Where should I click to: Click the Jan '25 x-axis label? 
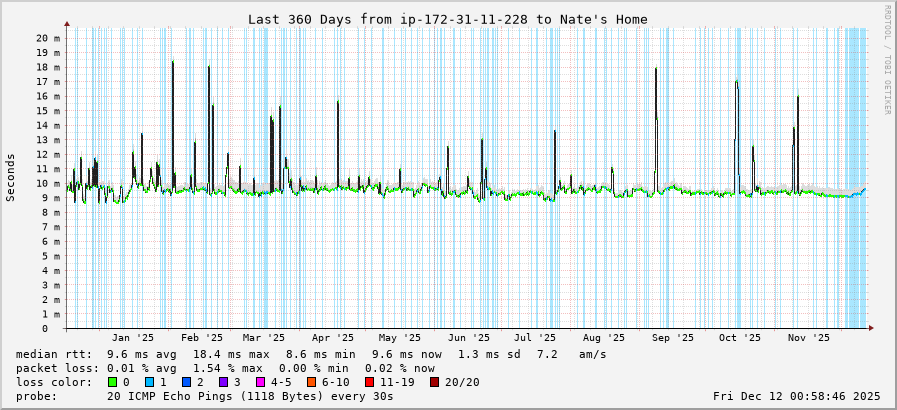click(133, 338)
